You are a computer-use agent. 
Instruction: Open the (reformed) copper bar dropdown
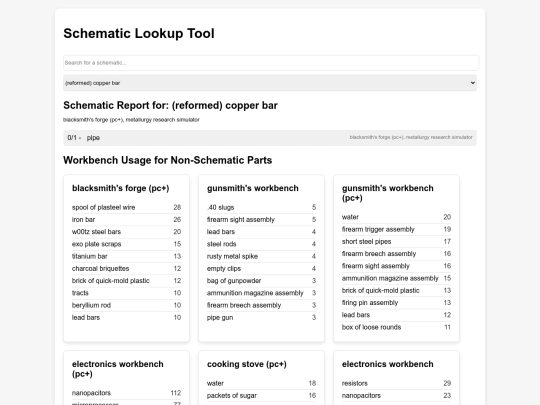(270, 83)
